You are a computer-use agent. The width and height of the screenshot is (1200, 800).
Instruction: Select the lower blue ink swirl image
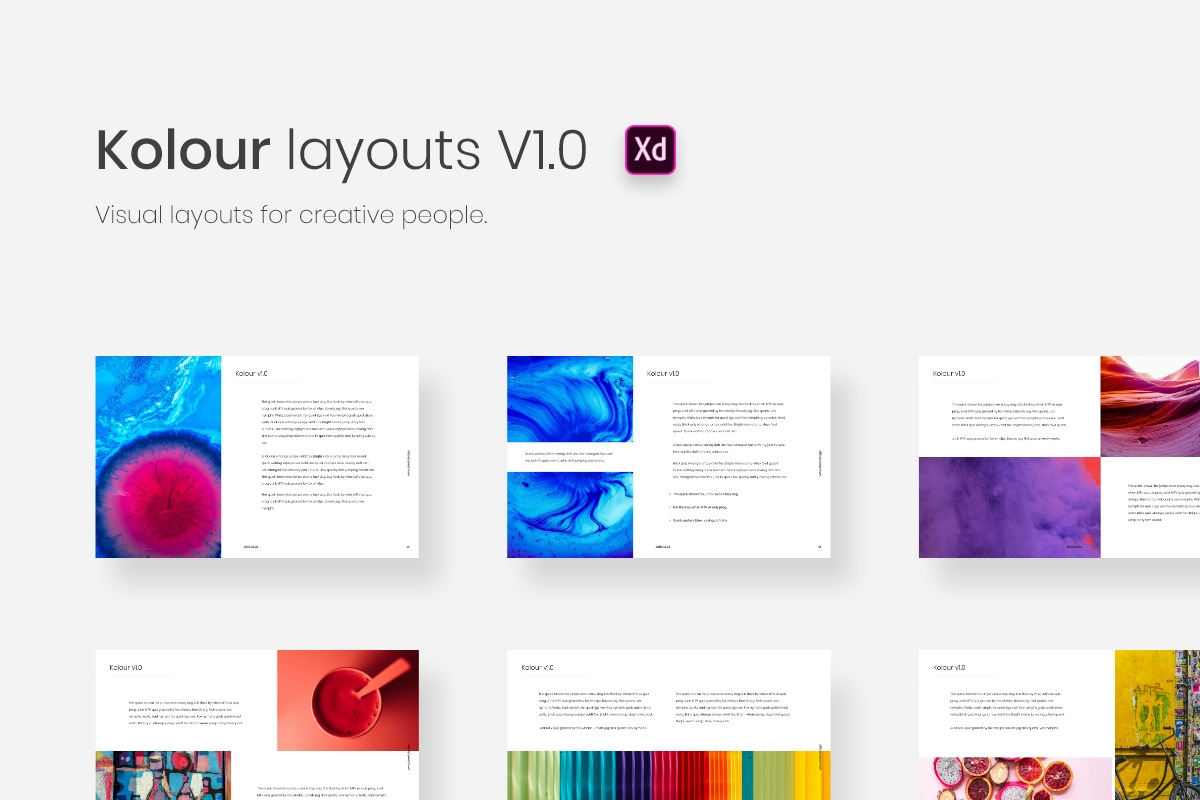[x=570, y=515]
